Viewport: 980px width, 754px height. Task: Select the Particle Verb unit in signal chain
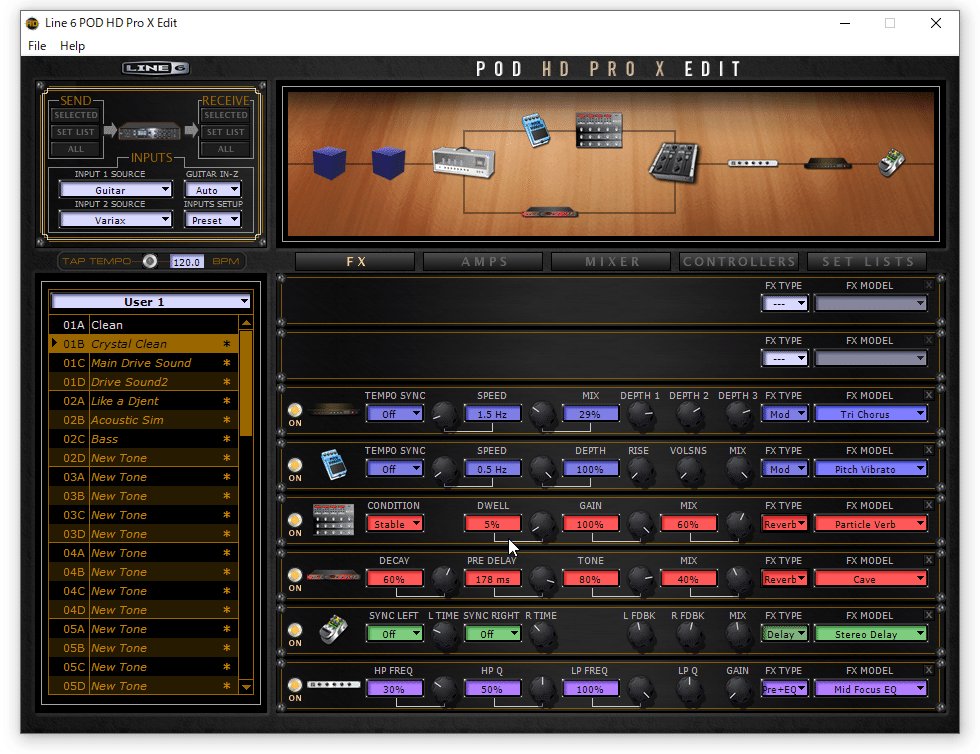point(599,130)
